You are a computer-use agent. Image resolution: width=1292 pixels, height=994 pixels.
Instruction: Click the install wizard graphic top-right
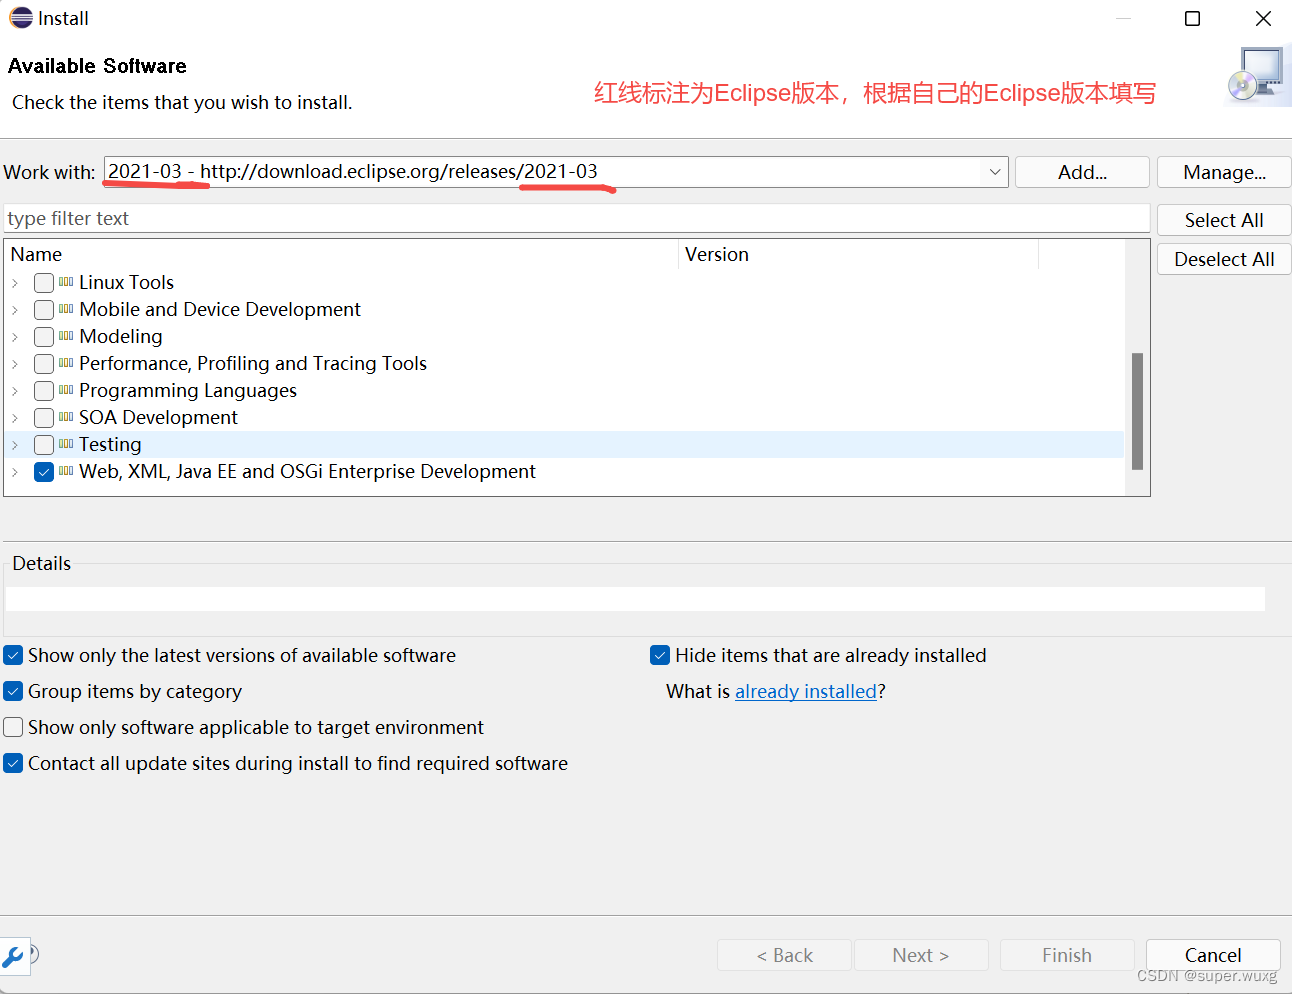(x=1257, y=75)
